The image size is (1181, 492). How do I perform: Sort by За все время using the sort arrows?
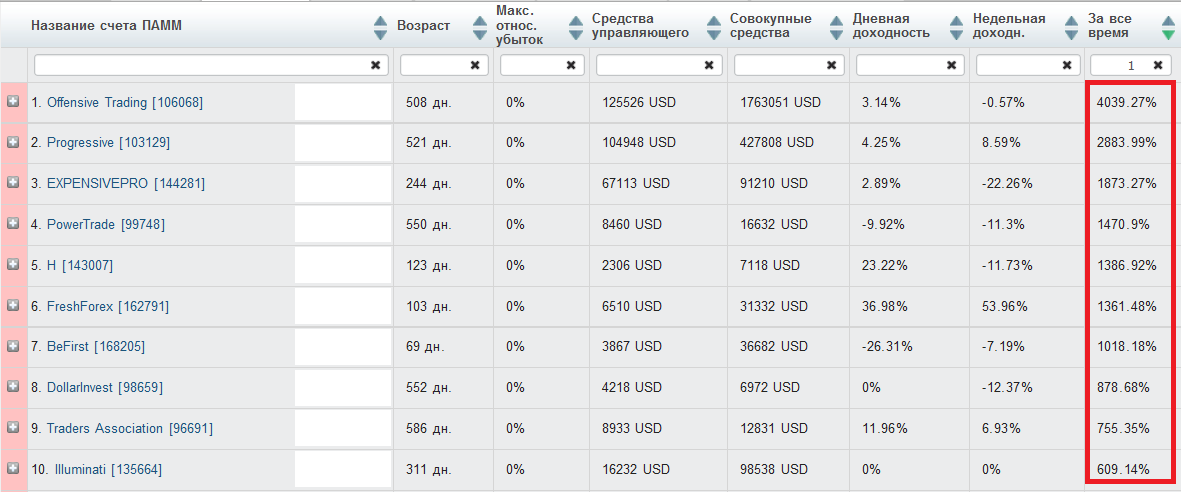(x=1167, y=28)
